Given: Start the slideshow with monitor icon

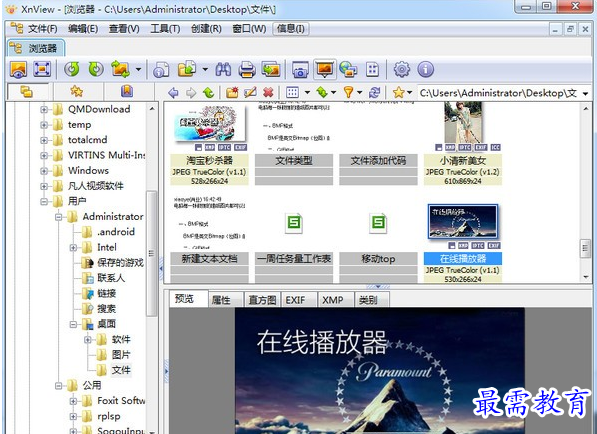Looking at the screenshot, I should click(x=324, y=69).
